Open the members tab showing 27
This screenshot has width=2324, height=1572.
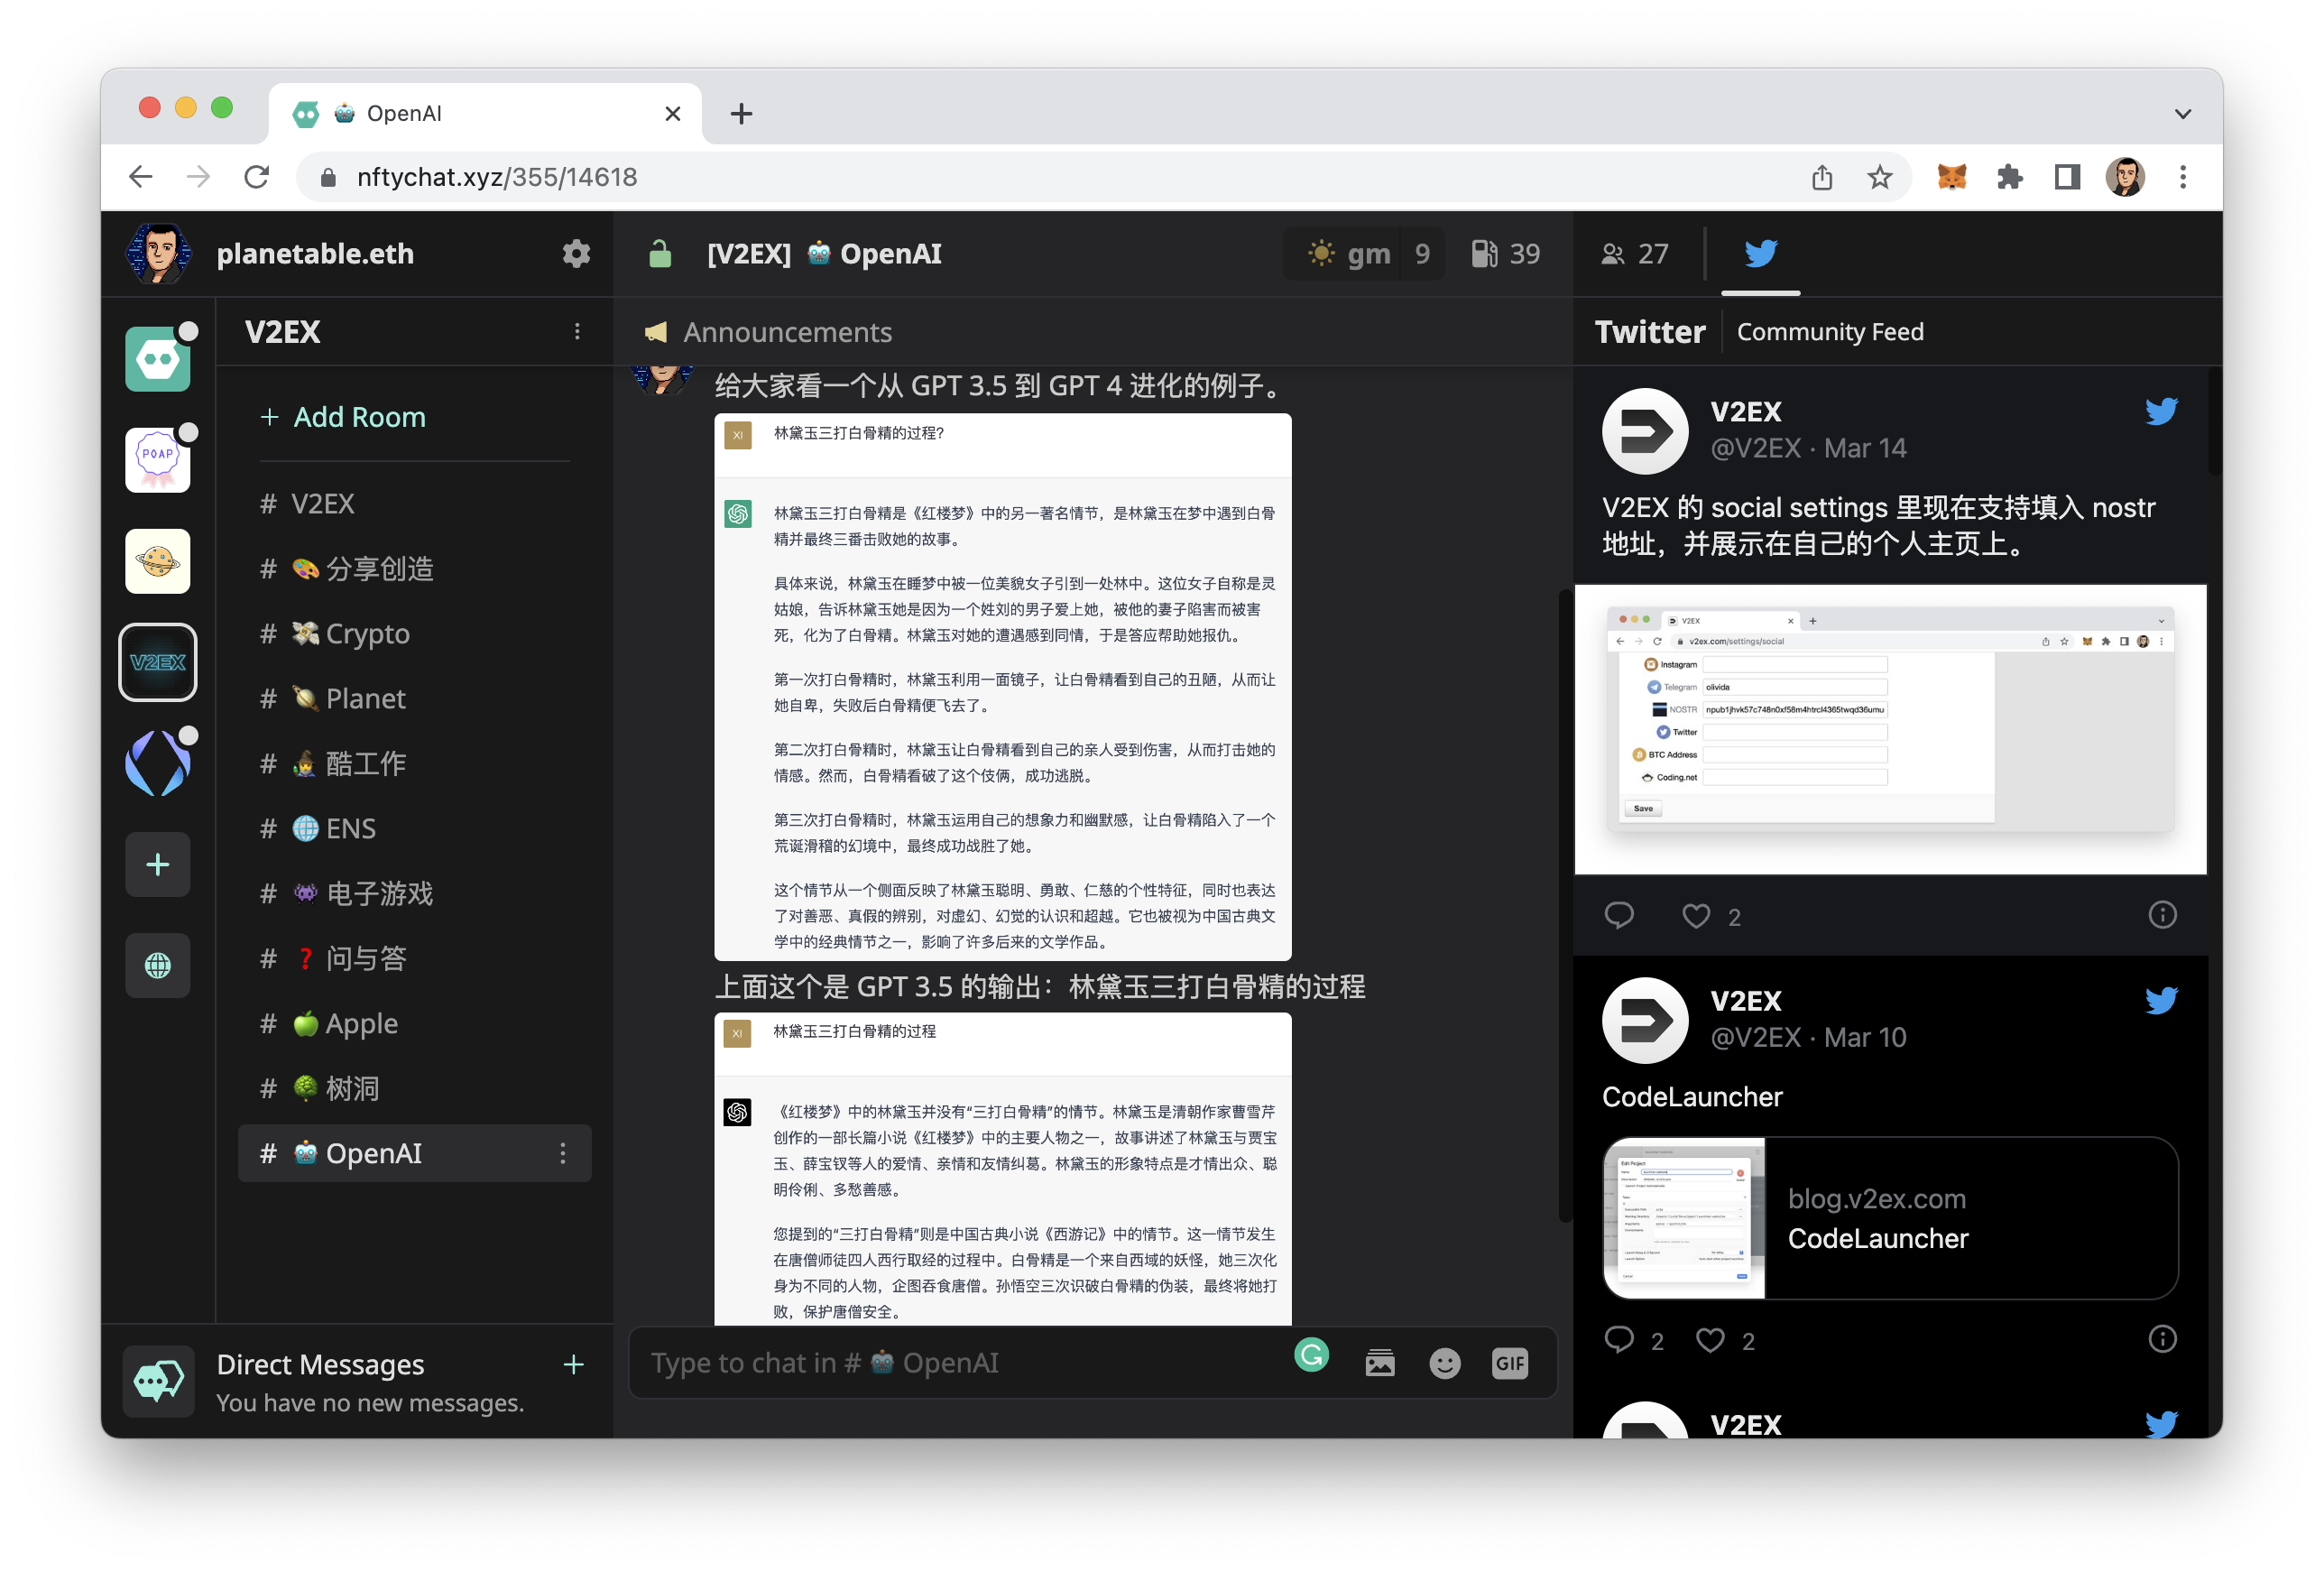tap(1635, 254)
